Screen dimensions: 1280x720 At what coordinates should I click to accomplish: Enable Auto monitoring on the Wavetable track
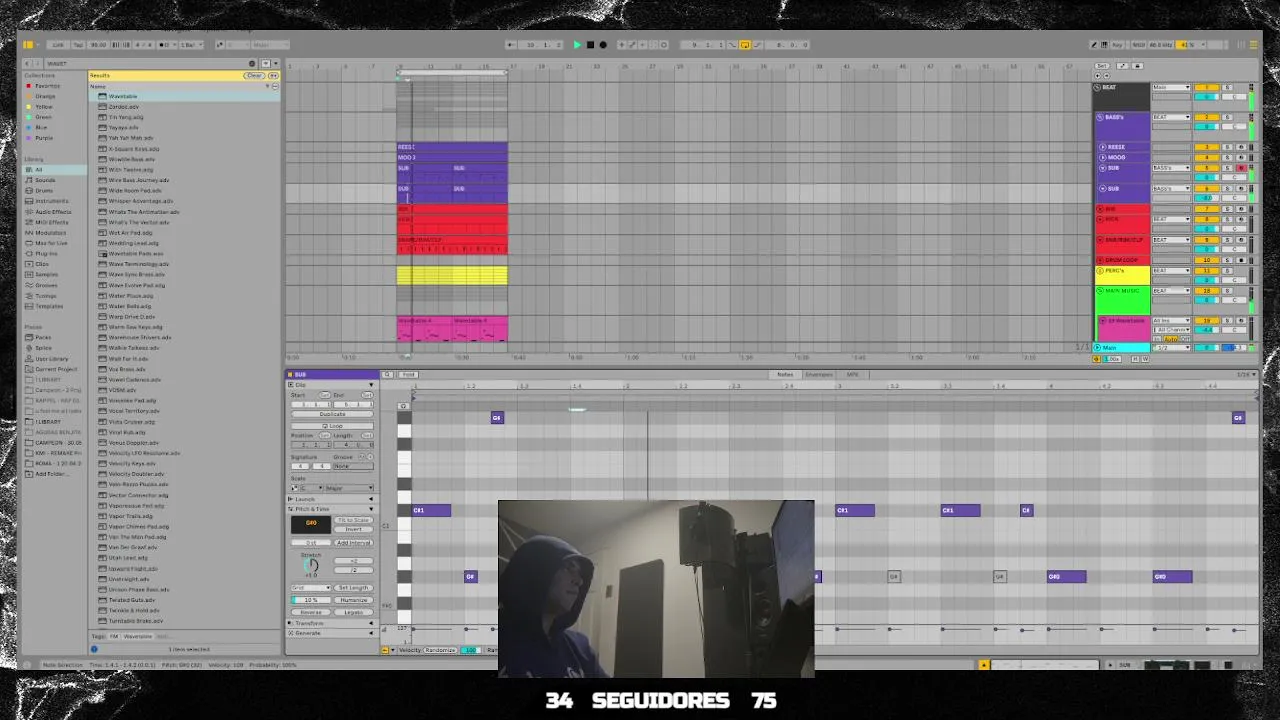point(1171,339)
